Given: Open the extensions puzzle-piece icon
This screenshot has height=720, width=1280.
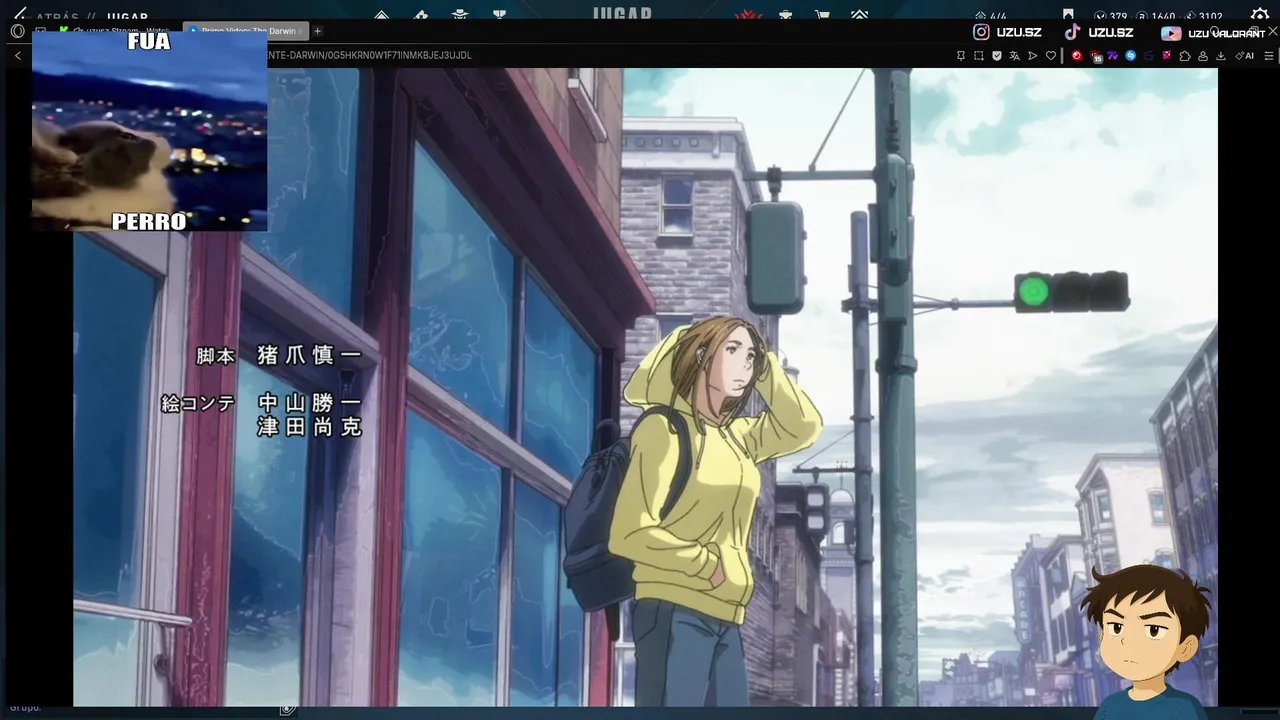Looking at the screenshot, I should (1185, 56).
